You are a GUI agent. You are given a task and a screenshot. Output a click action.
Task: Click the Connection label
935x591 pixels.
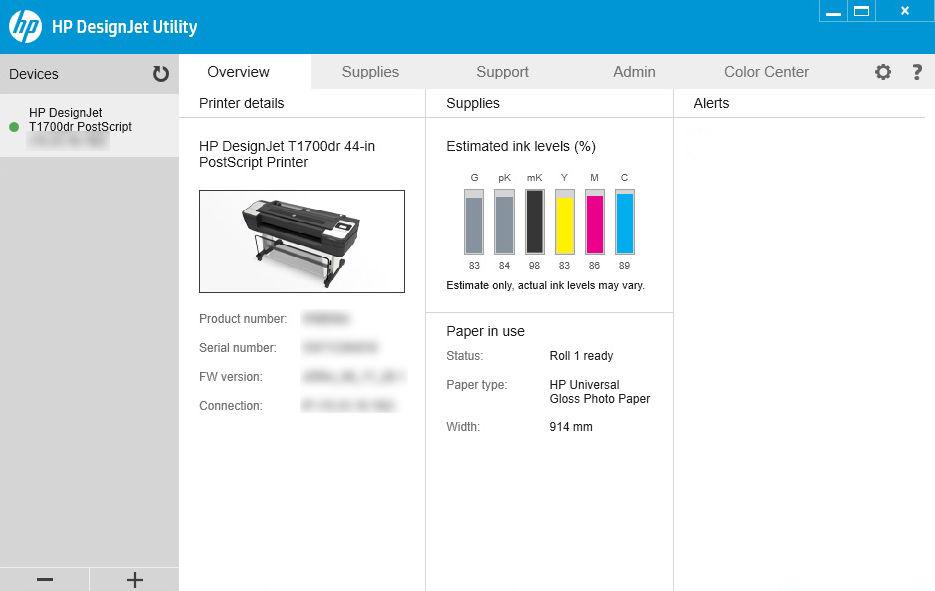coord(231,406)
